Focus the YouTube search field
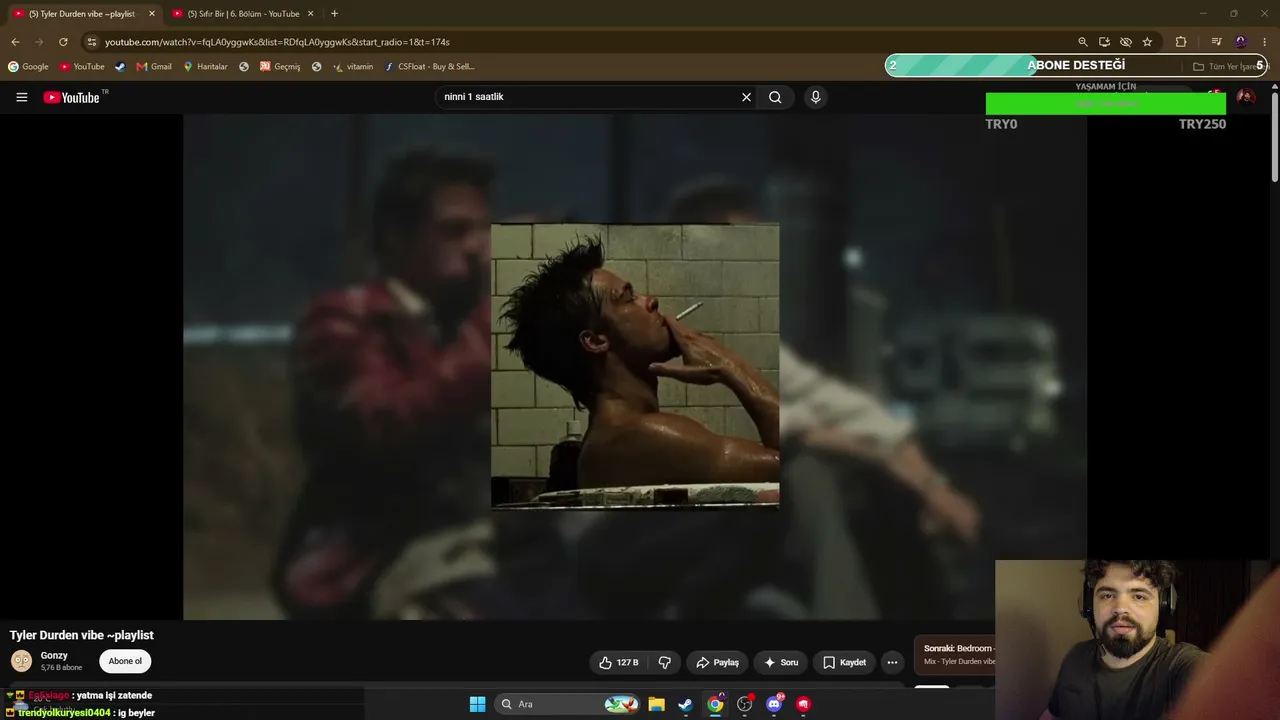This screenshot has width=1280, height=720. pos(590,97)
